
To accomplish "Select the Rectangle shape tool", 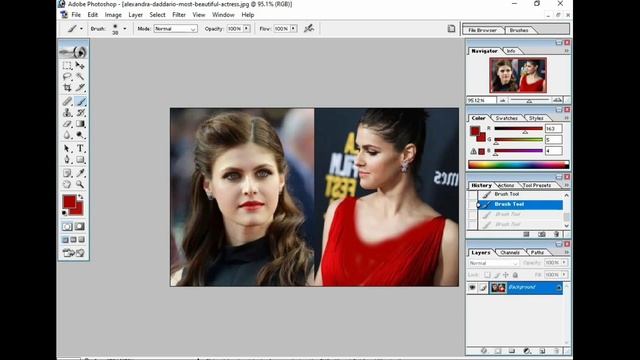I will [80, 160].
